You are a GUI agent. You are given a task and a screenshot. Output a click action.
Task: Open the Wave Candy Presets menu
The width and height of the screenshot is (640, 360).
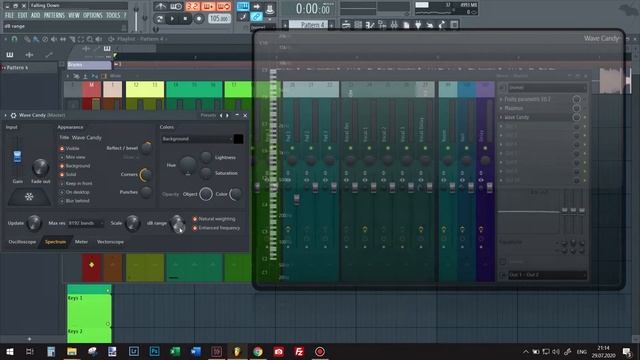tap(208, 116)
